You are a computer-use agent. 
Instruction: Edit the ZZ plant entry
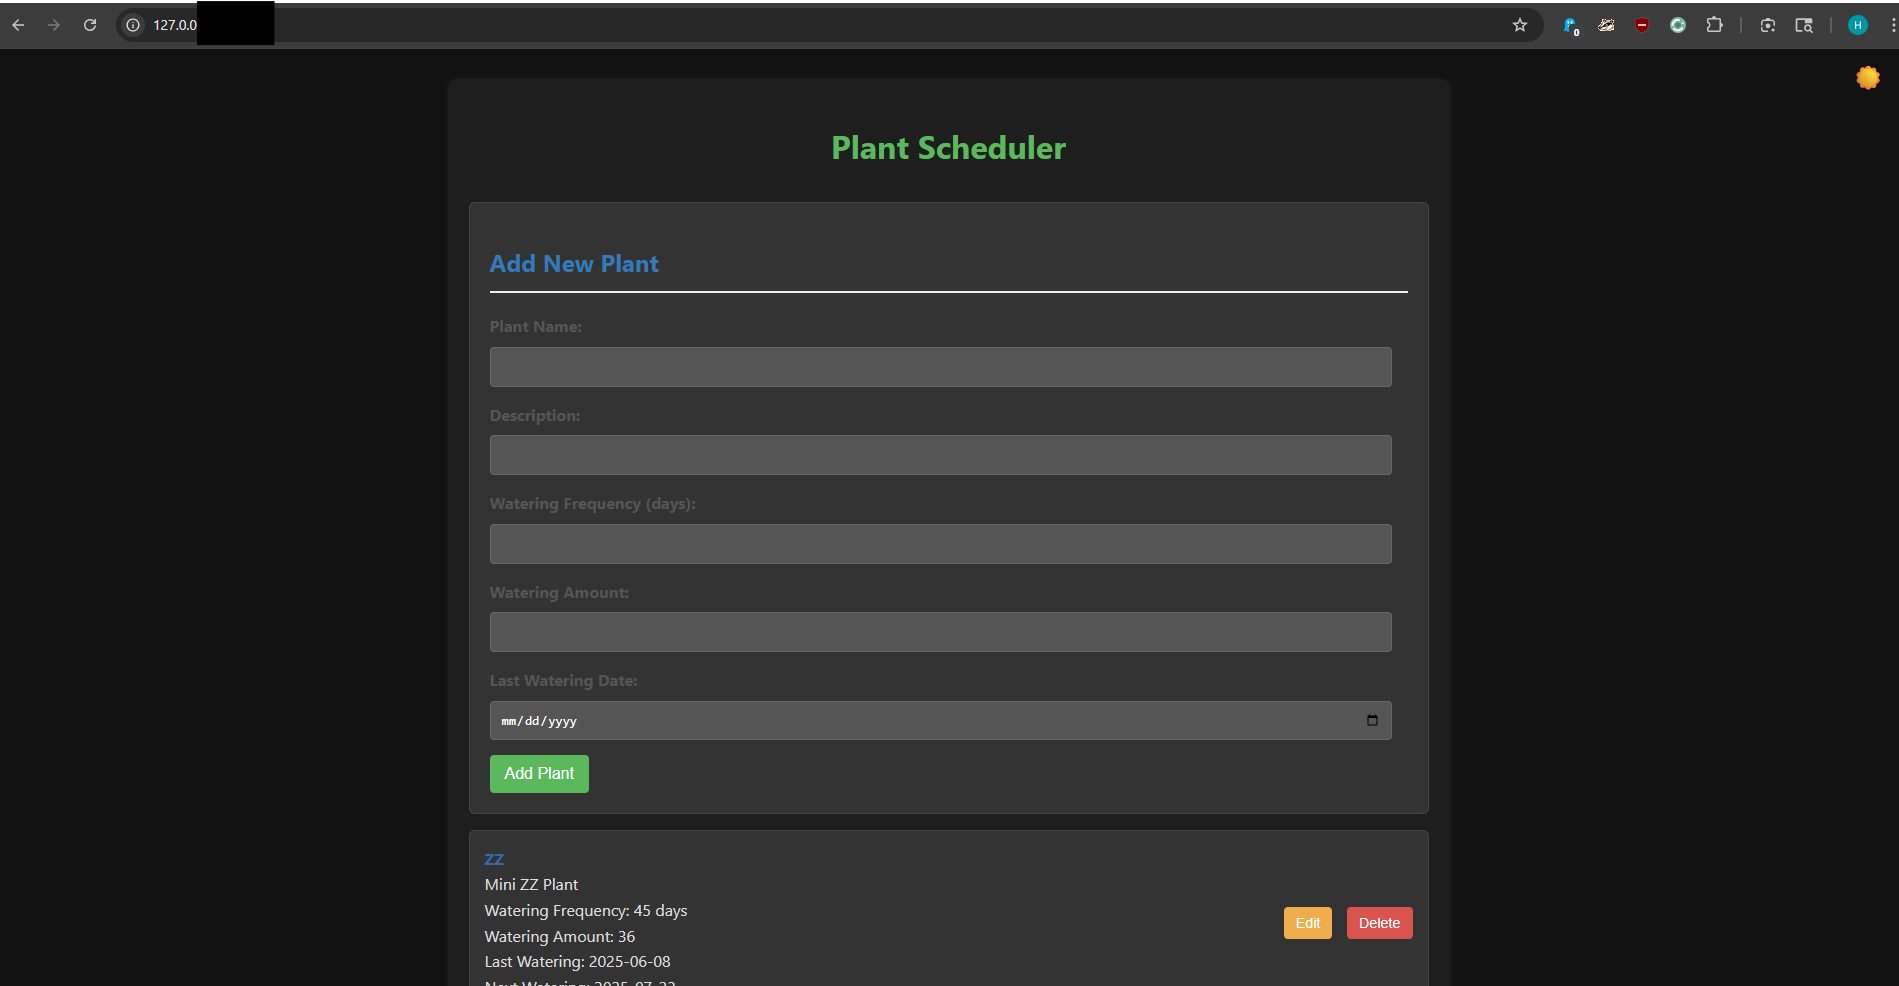pyautogui.click(x=1307, y=923)
